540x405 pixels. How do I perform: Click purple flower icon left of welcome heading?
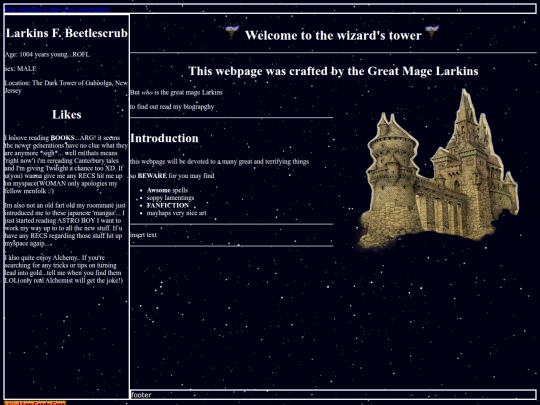click(232, 32)
